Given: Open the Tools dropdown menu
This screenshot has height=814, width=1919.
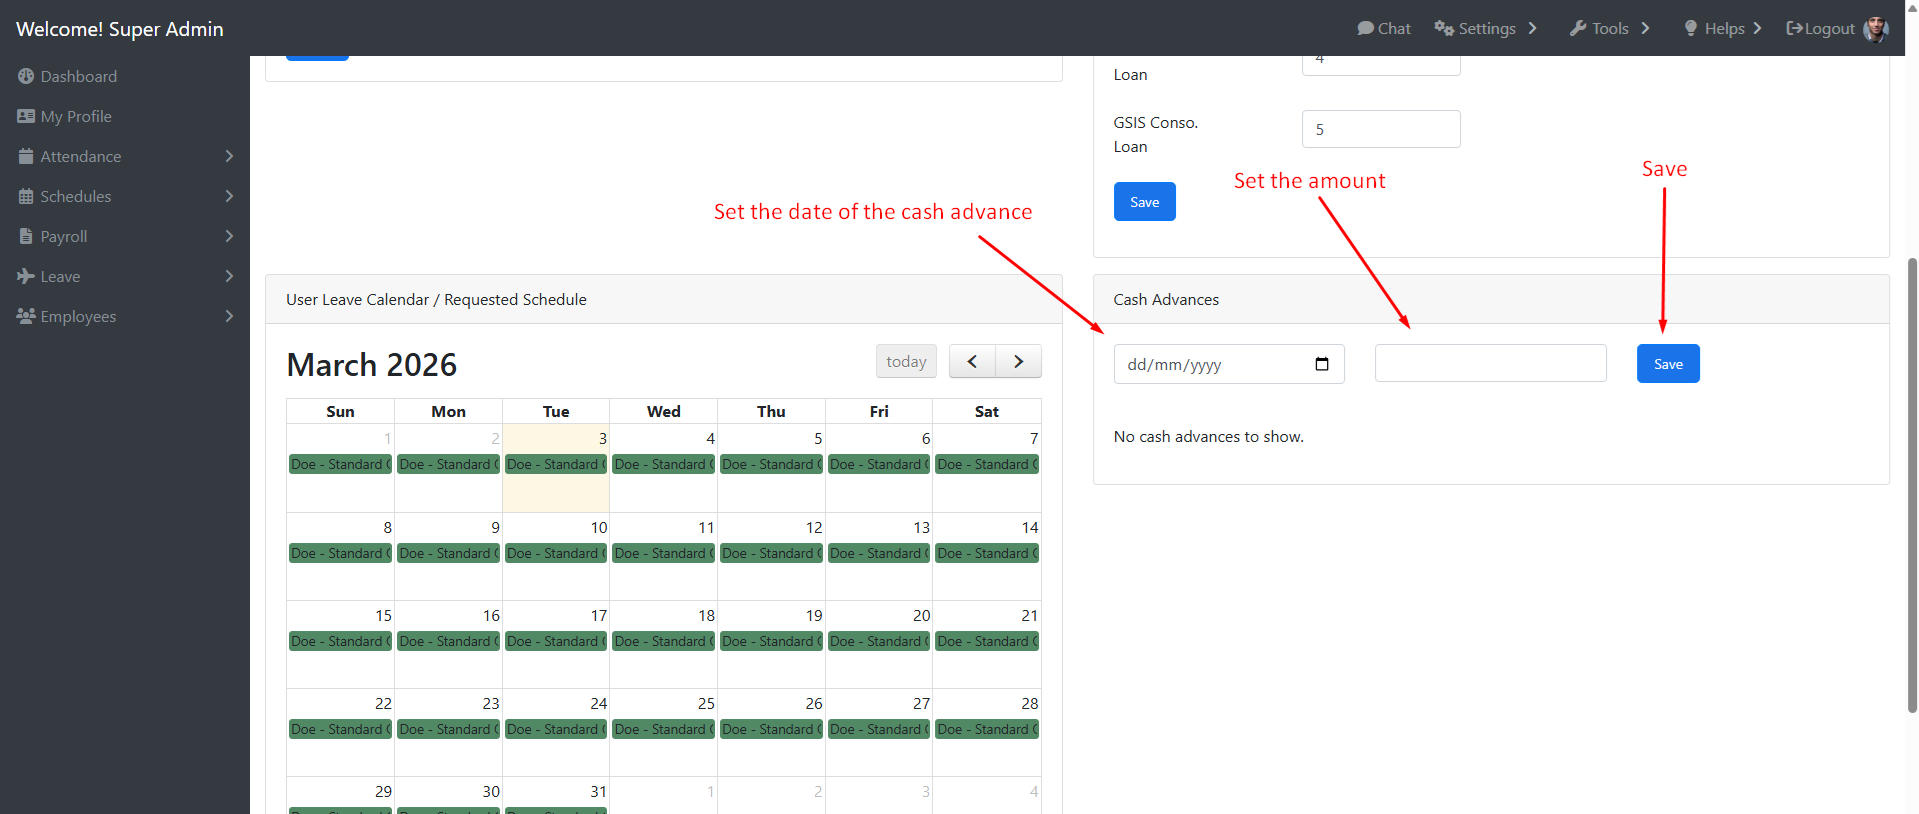Looking at the screenshot, I should pyautogui.click(x=1609, y=29).
